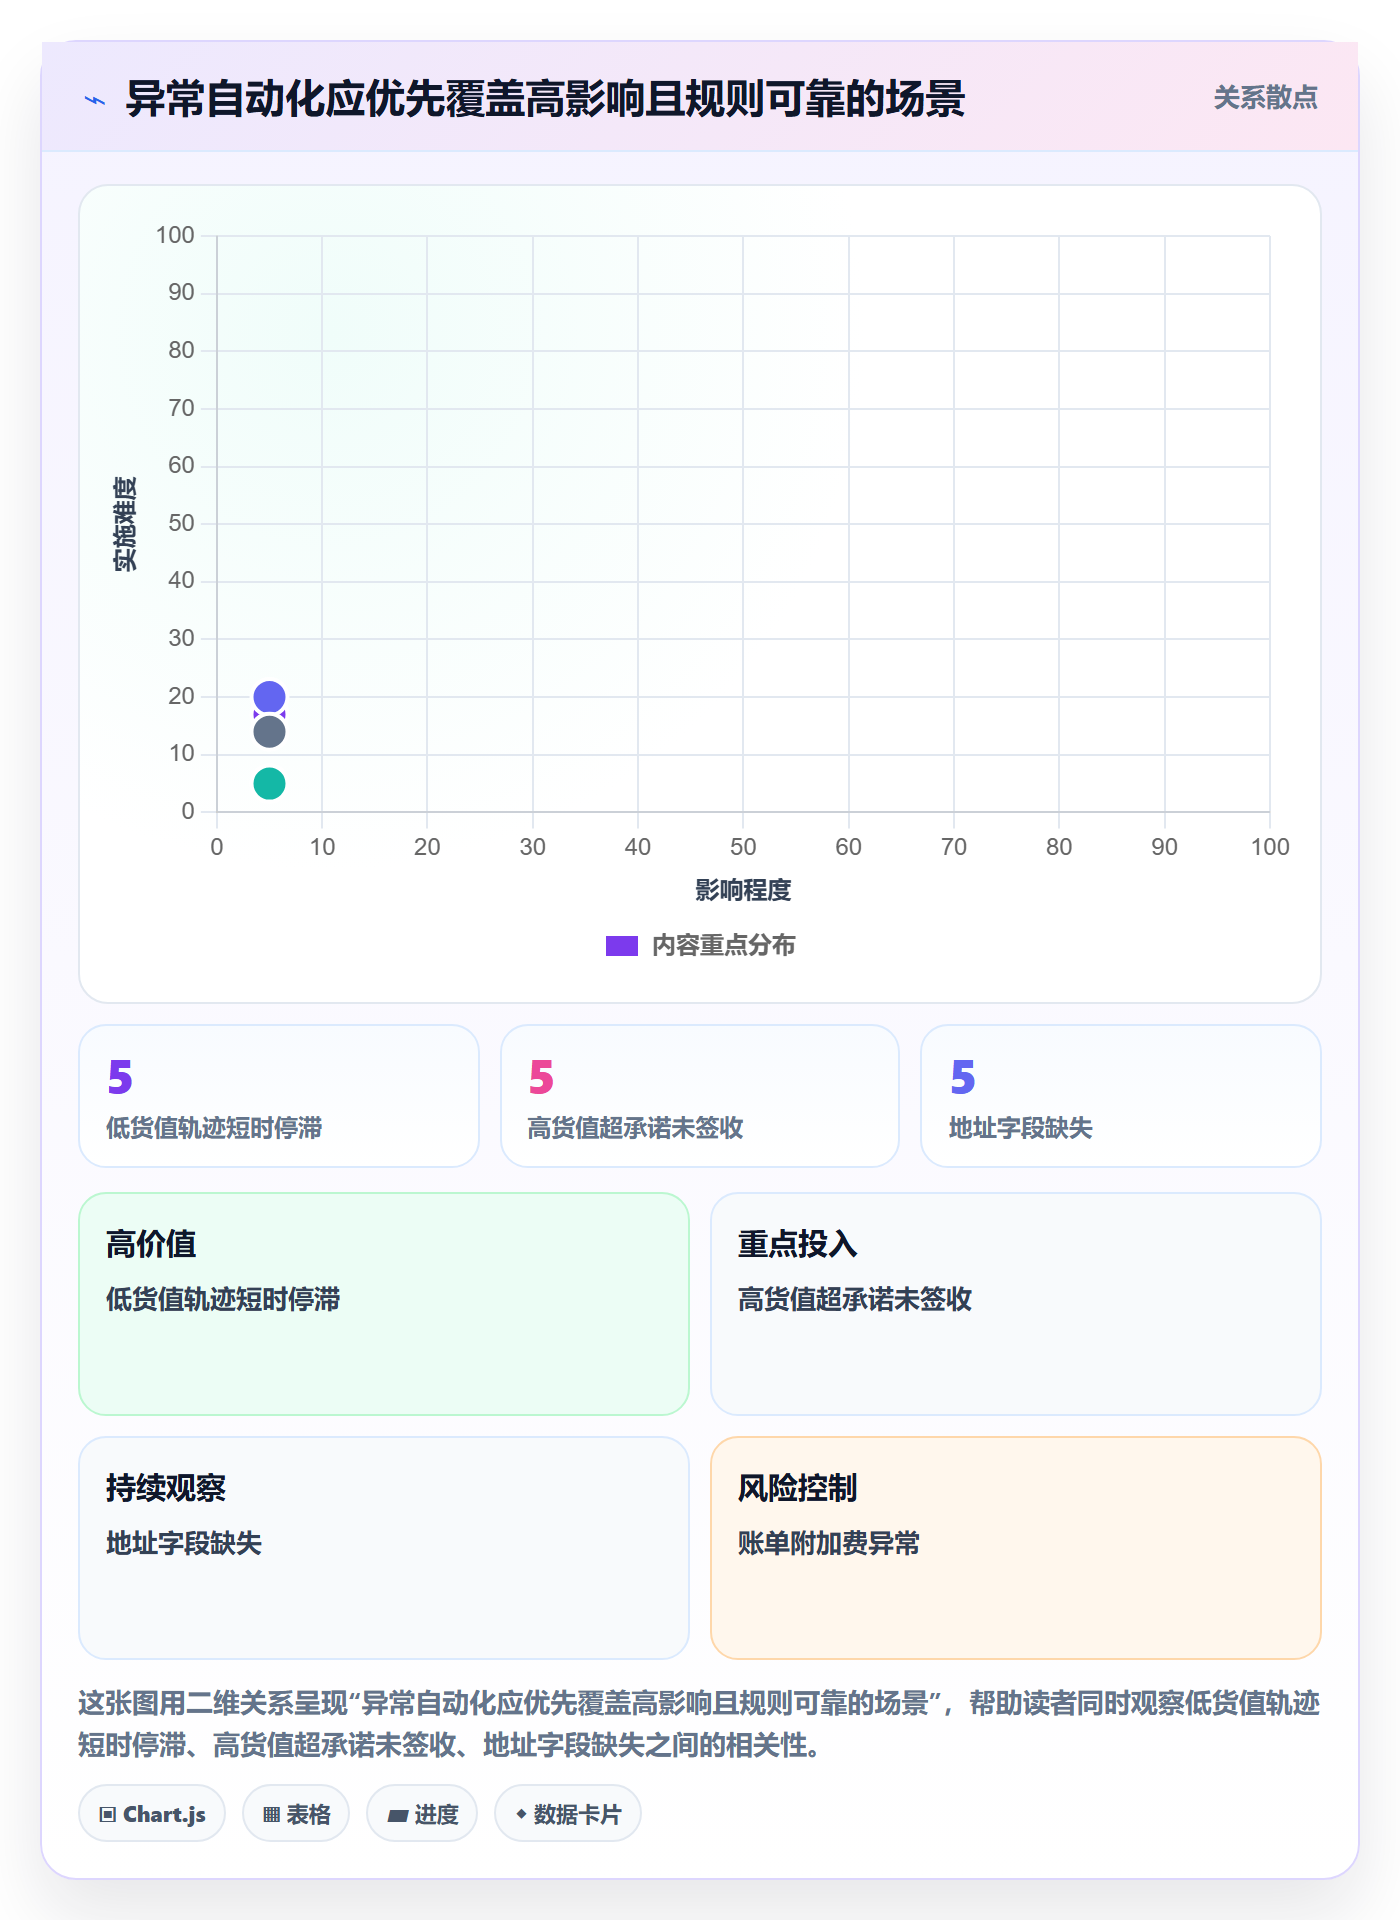
Task: Click the 100 tick on the 实施难度 axis
Action: pyautogui.click(x=175, y=235)
